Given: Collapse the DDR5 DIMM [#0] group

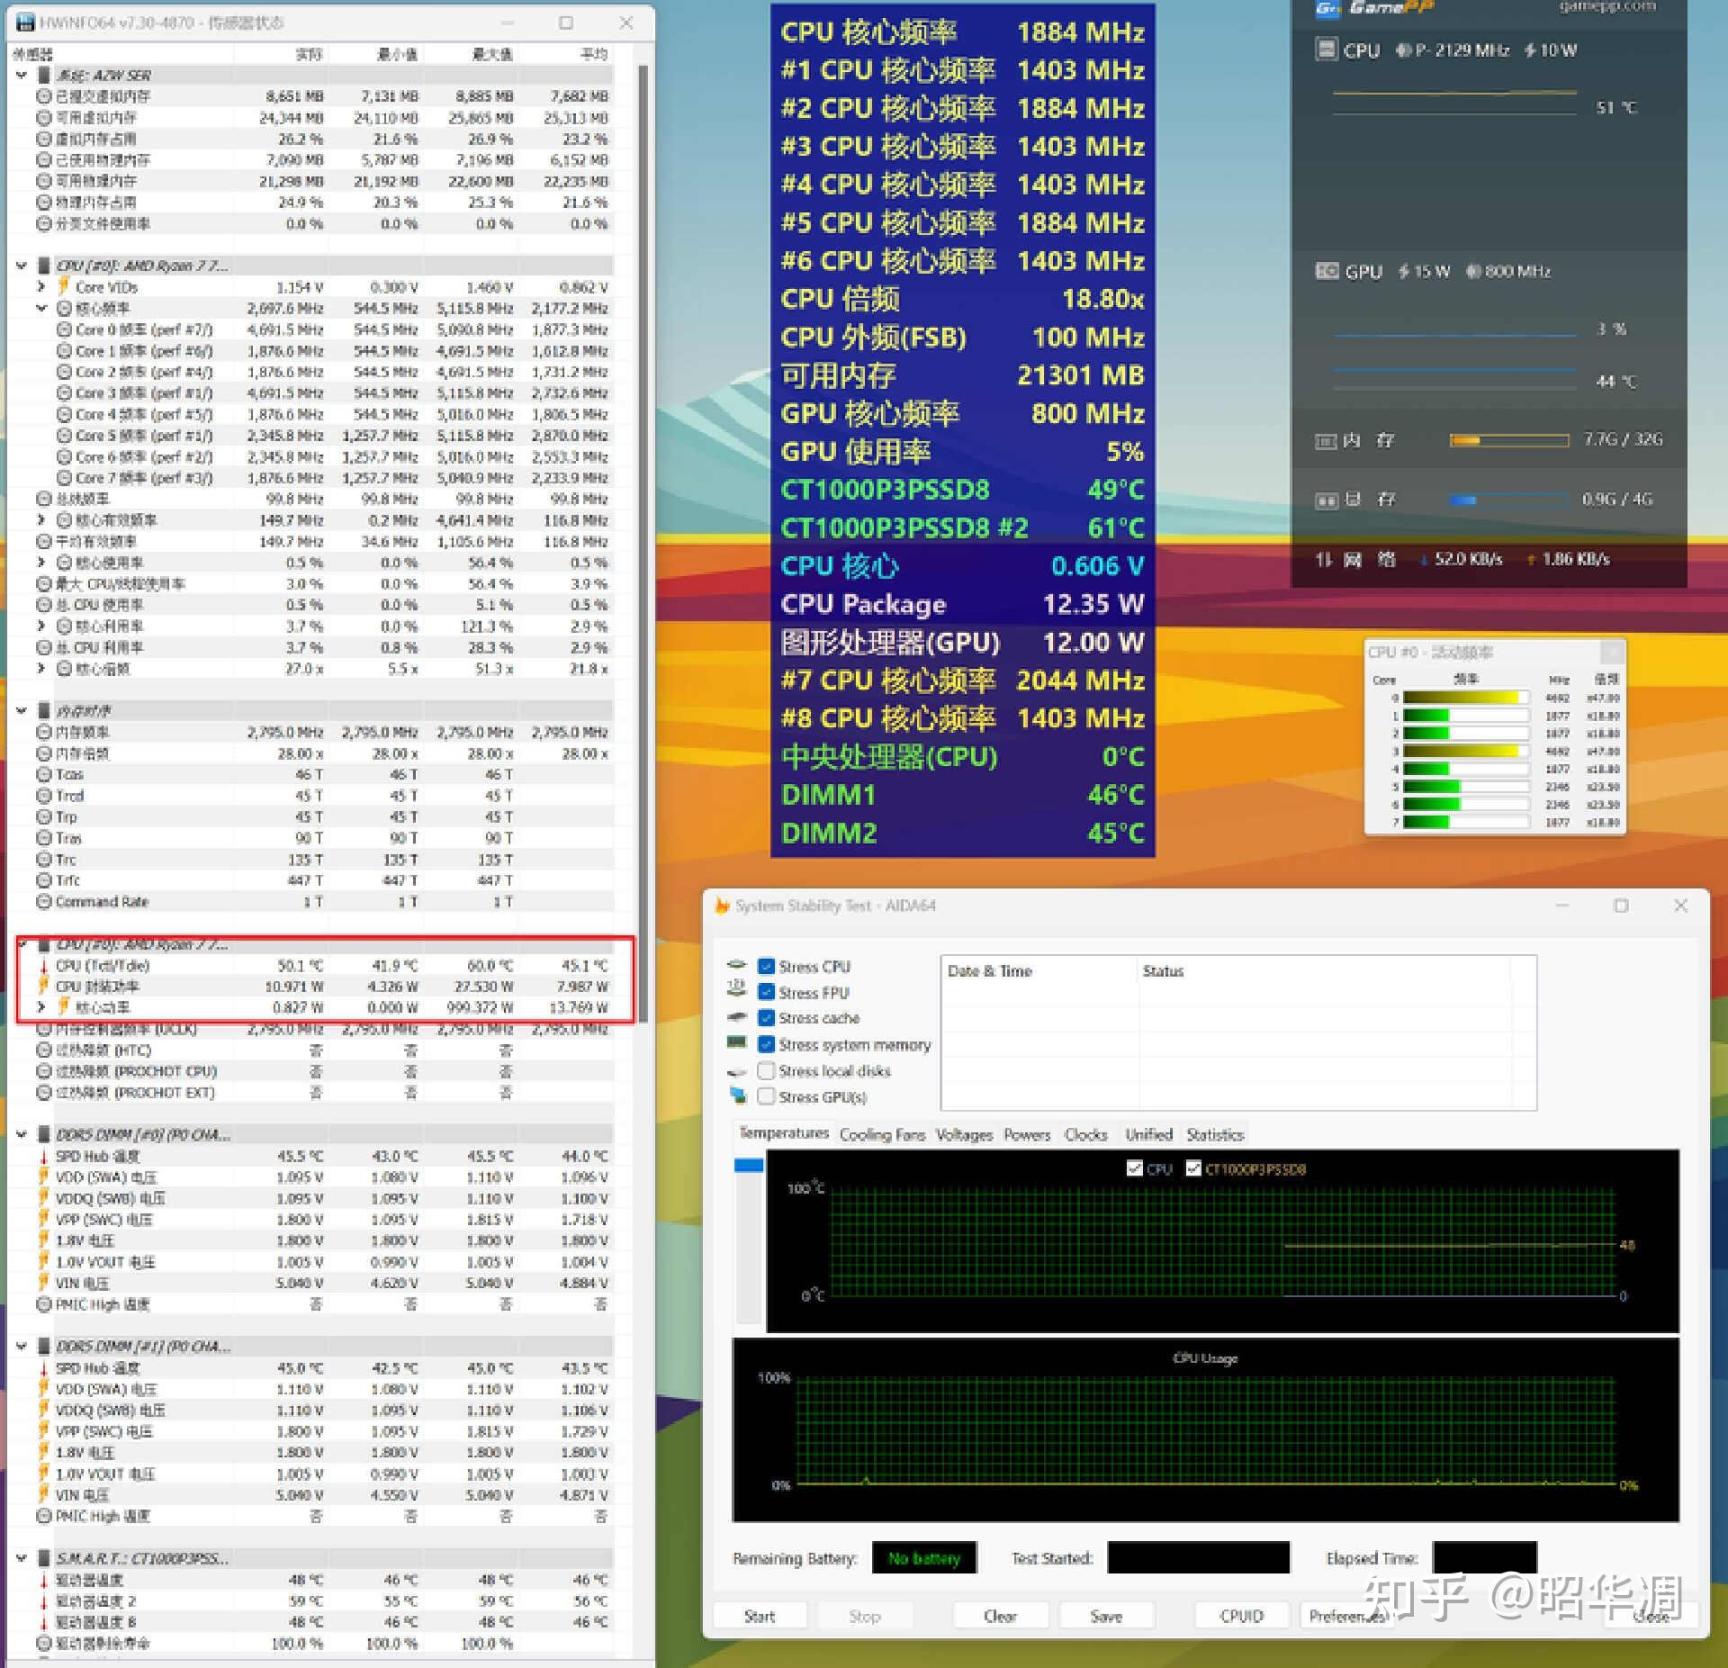Looking at the screenshot, I should [22, 1134].
